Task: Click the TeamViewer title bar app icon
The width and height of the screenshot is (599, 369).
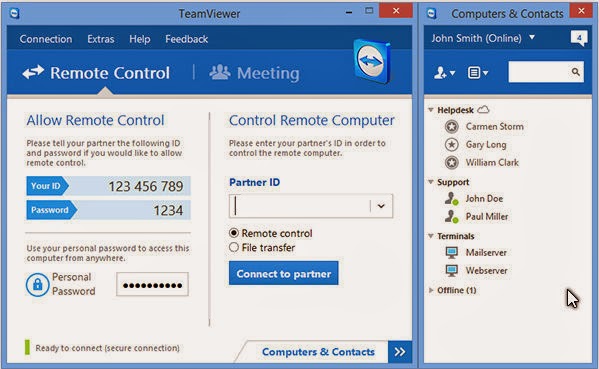Action: 15,14
